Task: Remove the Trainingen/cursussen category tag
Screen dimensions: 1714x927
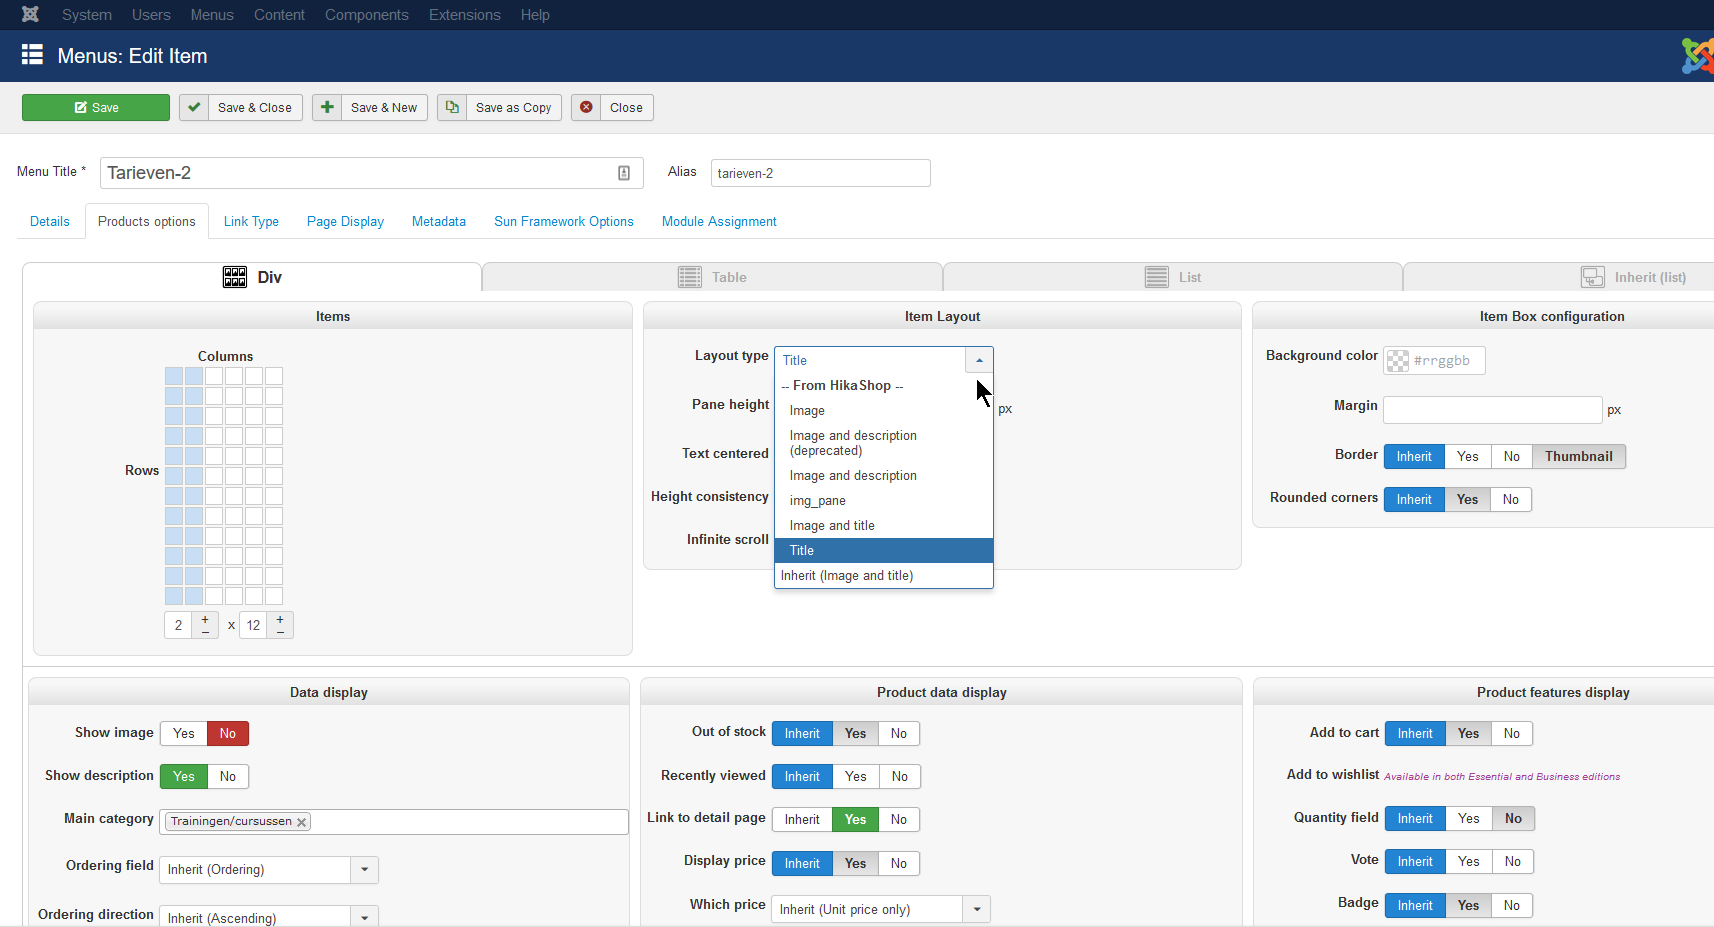Action: pyautogui.click(x=301, y=822)
